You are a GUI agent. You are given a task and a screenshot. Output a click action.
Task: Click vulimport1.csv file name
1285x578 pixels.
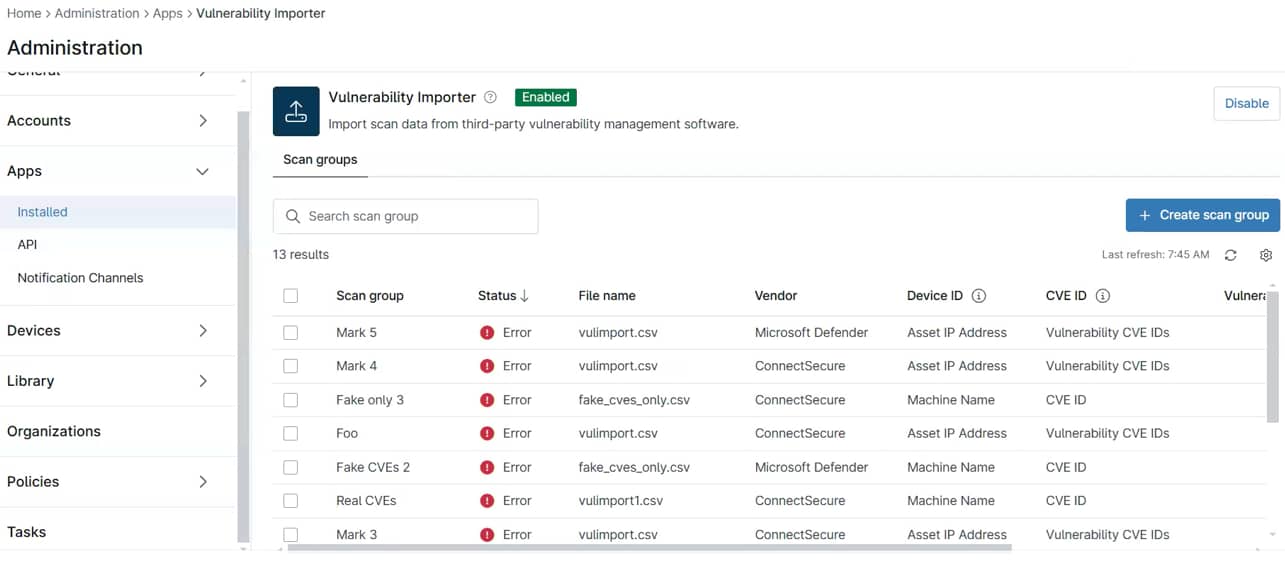[621, 501]
